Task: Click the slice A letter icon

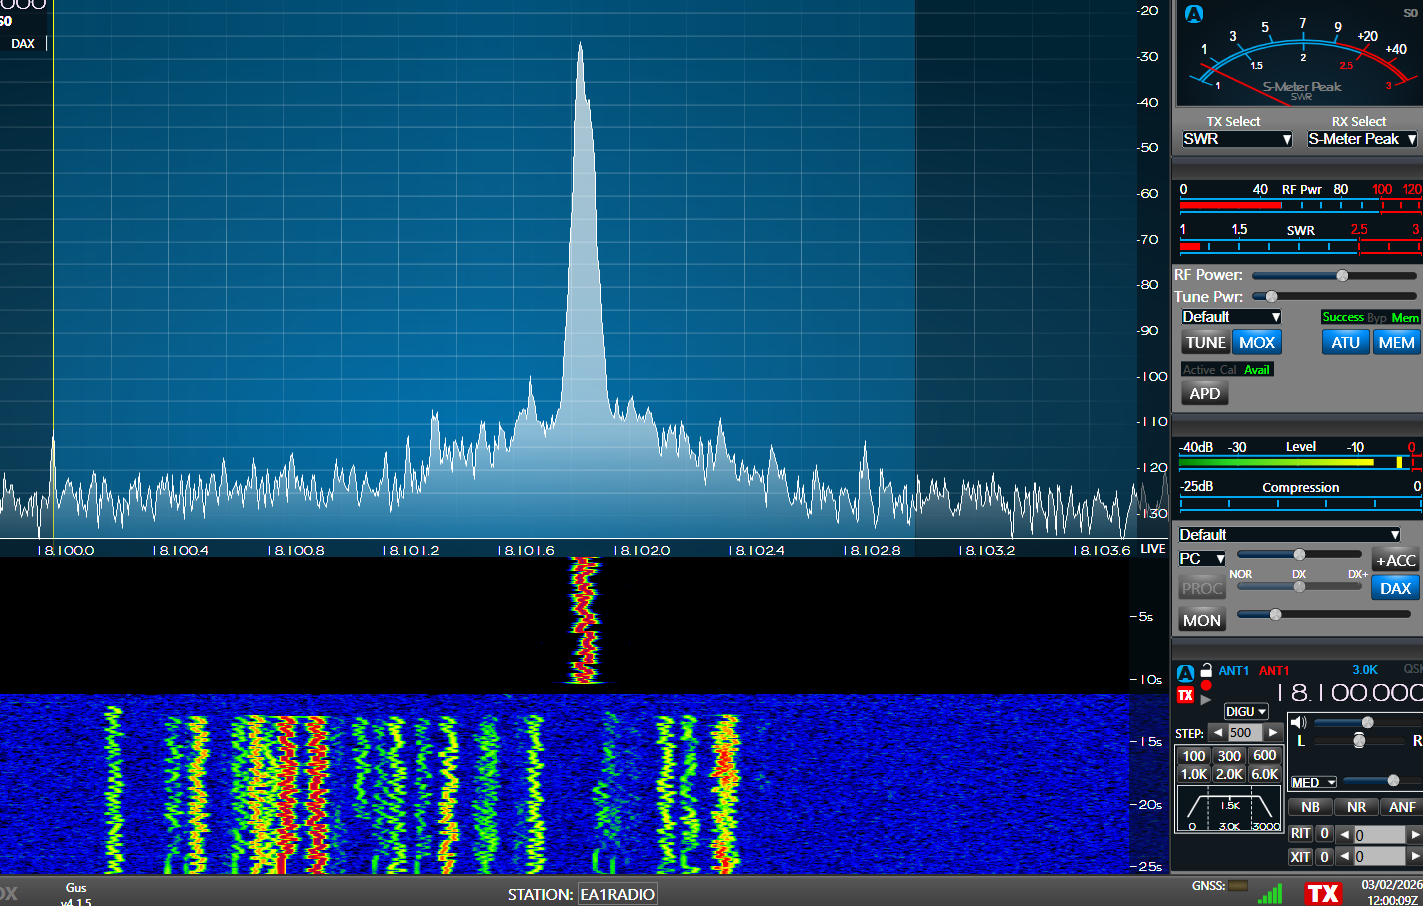Action: (x=1185, y=673)
